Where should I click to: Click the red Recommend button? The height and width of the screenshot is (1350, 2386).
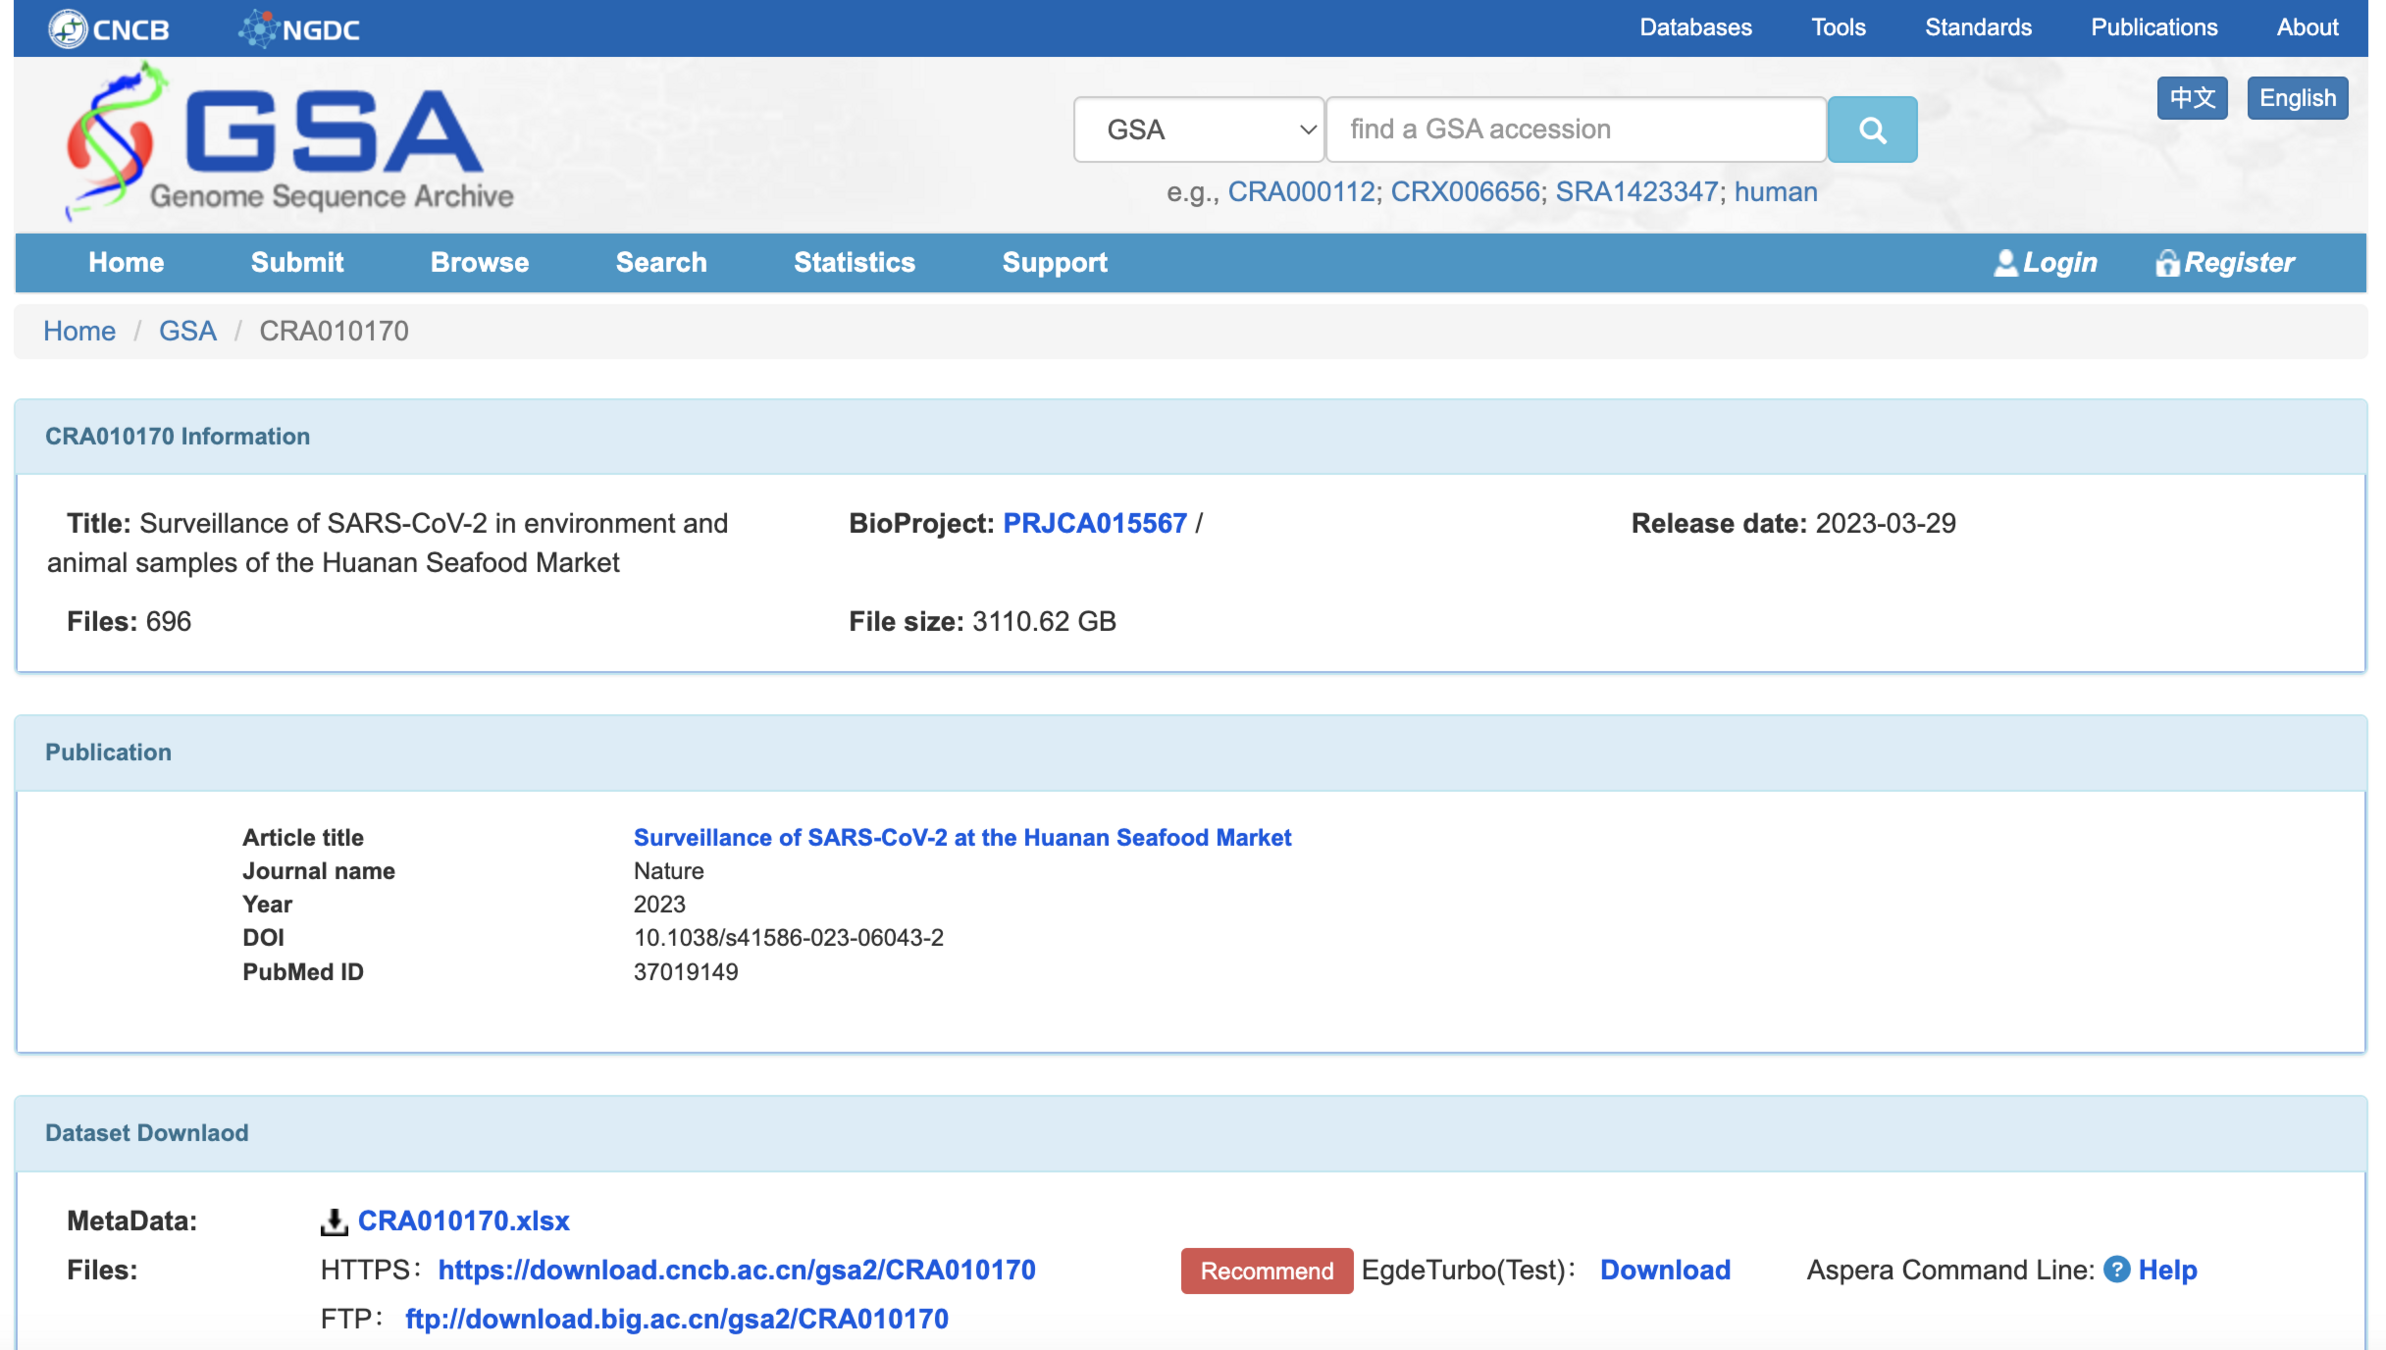click(x=1266, y=1270)
